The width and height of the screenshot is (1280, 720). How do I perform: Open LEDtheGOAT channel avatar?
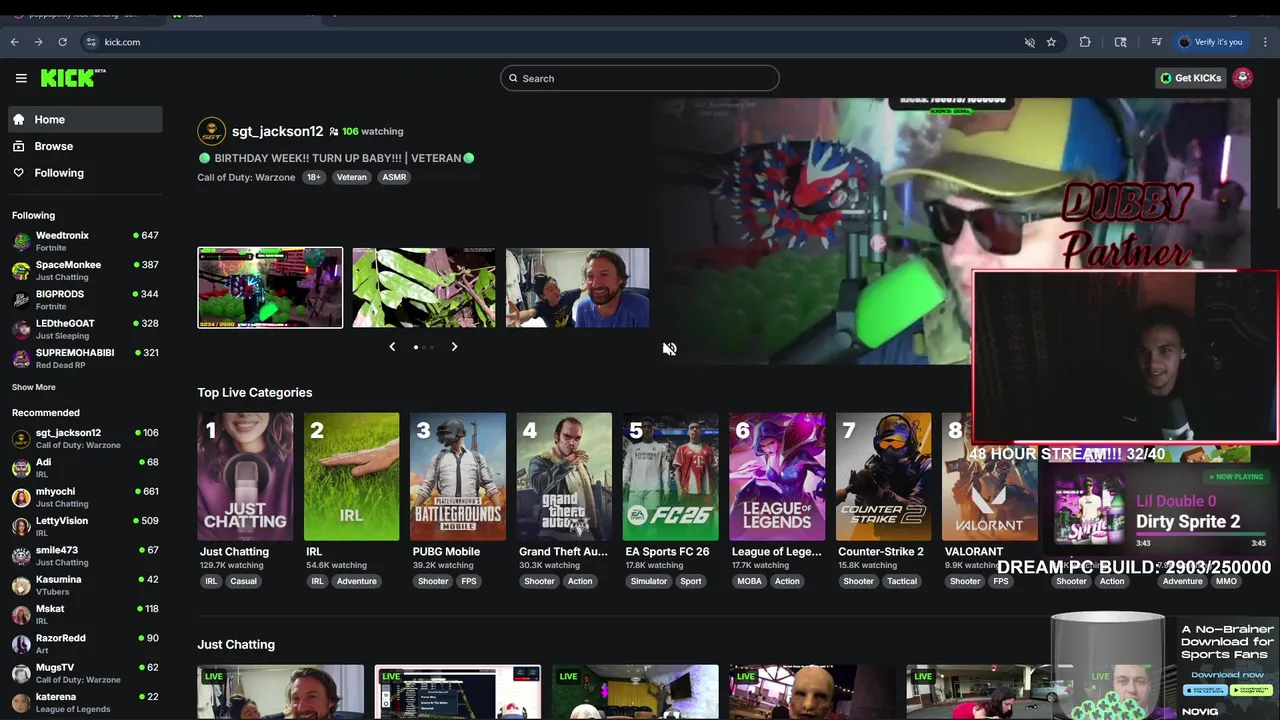pos(21,329)
